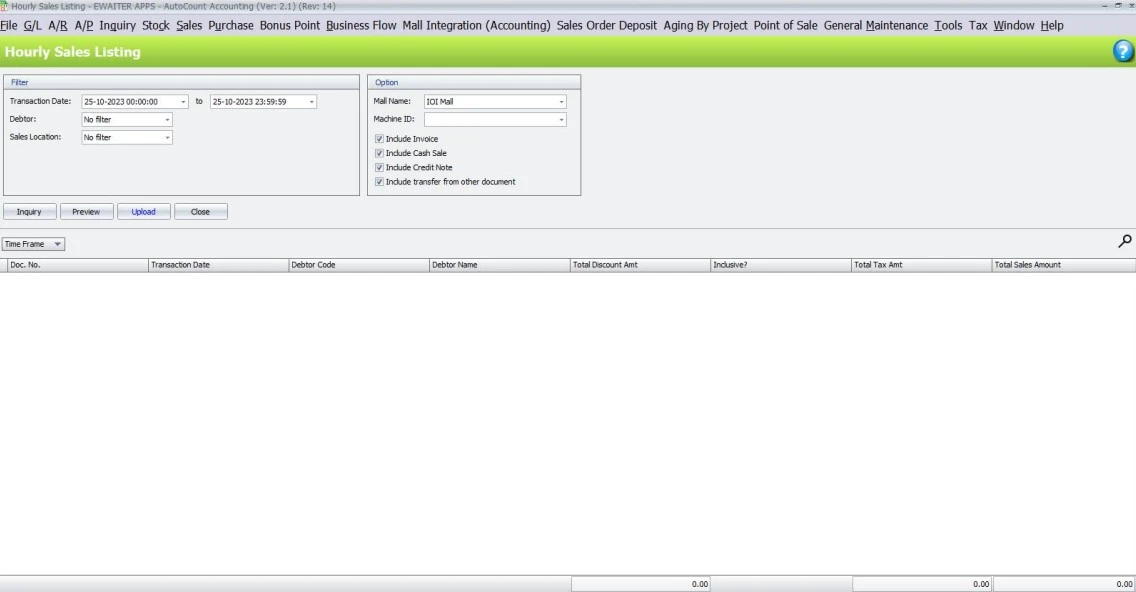Click the Transaction Date start field

(x=128, y=102)
